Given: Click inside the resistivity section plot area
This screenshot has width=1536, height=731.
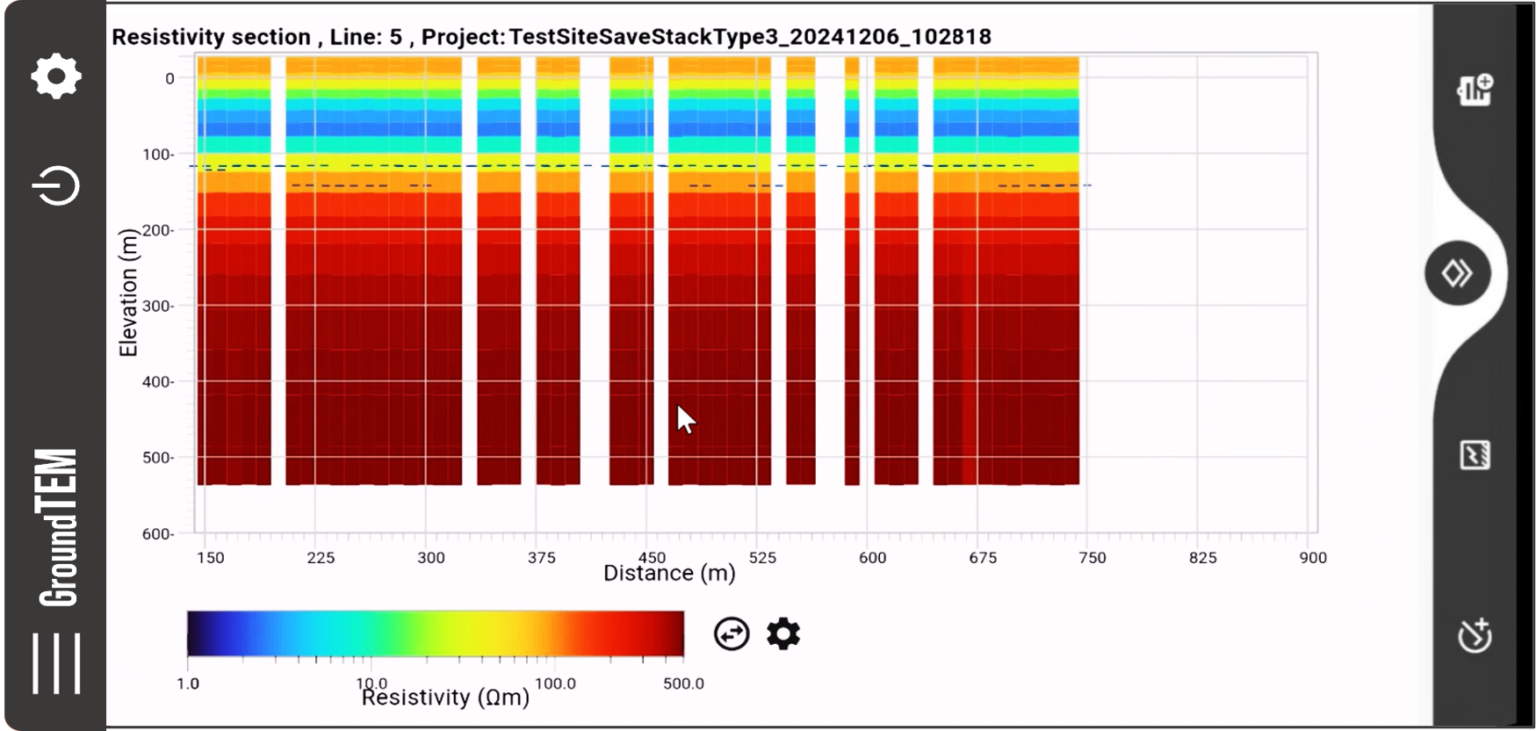Looking at the screenshot, I should [x=640, y=300].
